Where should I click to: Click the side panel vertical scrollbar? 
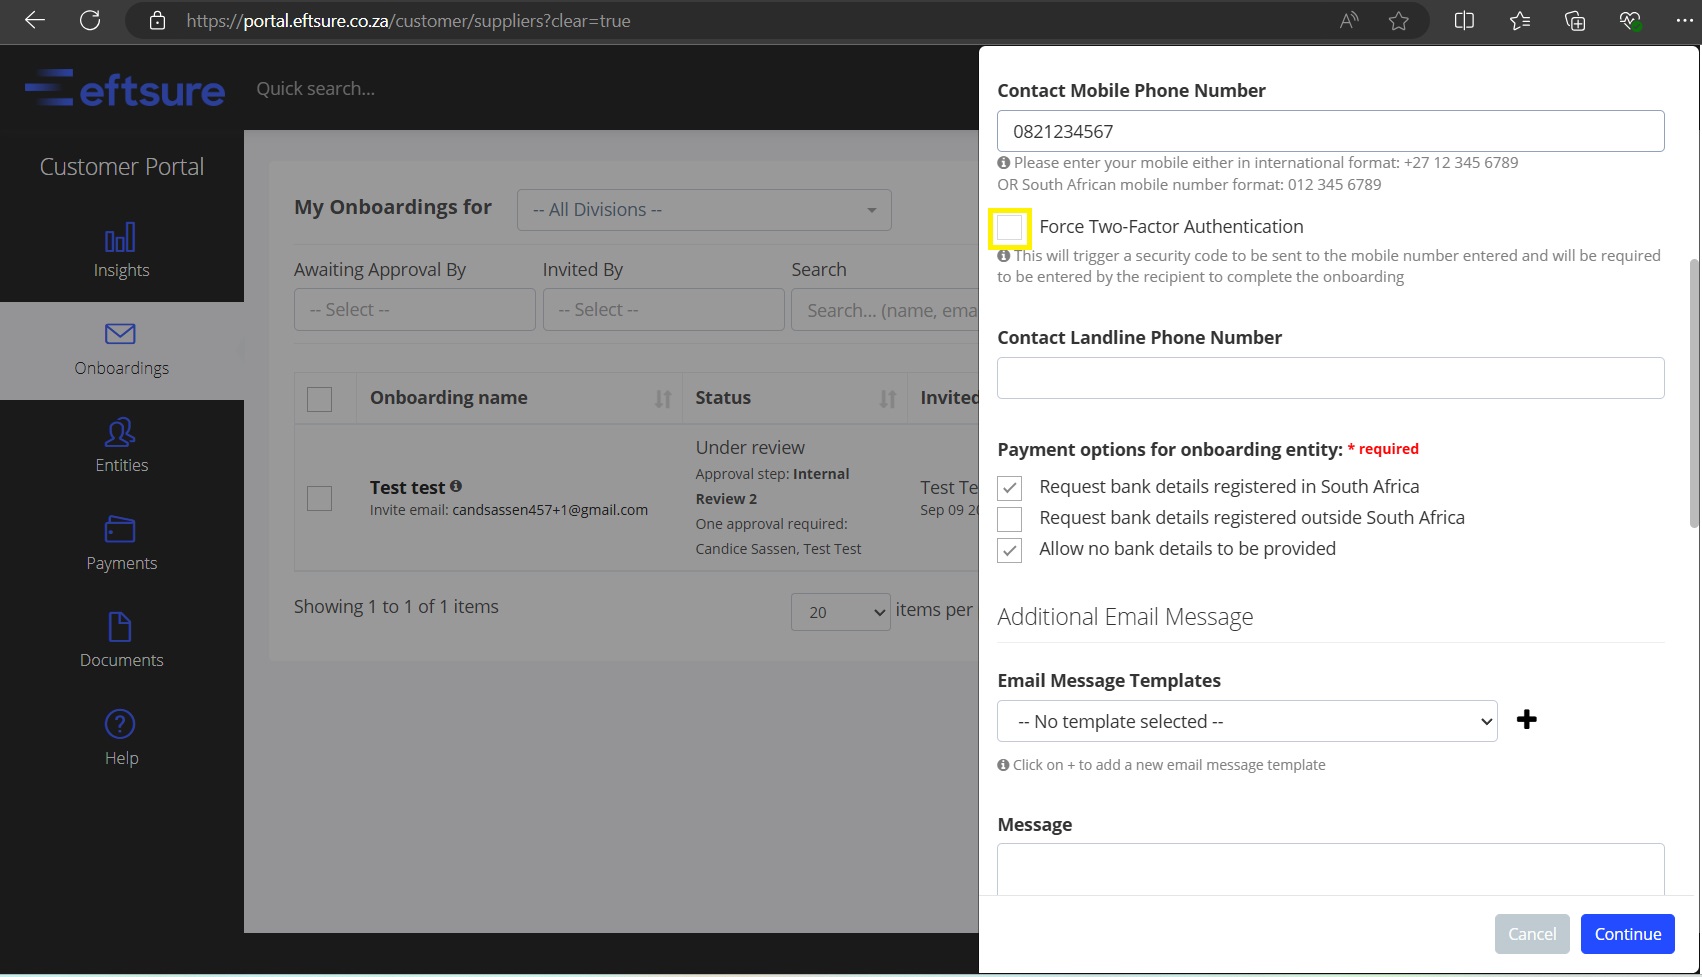pyautogui.click(x=1693, y=390)
